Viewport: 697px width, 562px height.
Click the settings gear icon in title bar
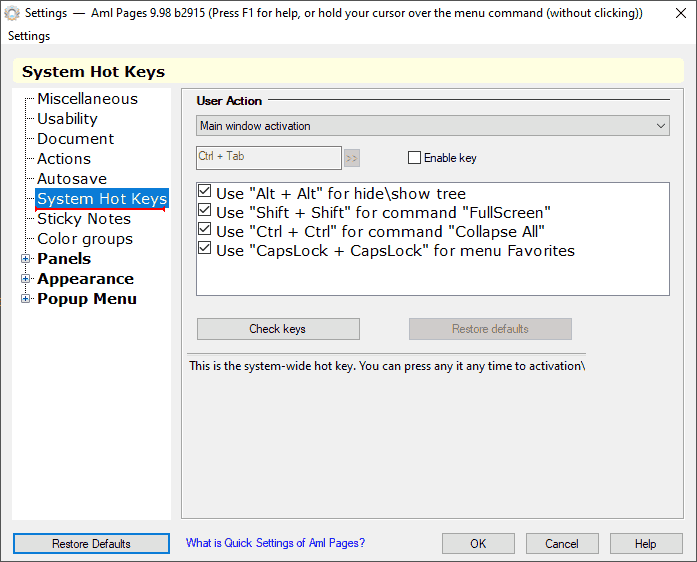pos(12,13)
